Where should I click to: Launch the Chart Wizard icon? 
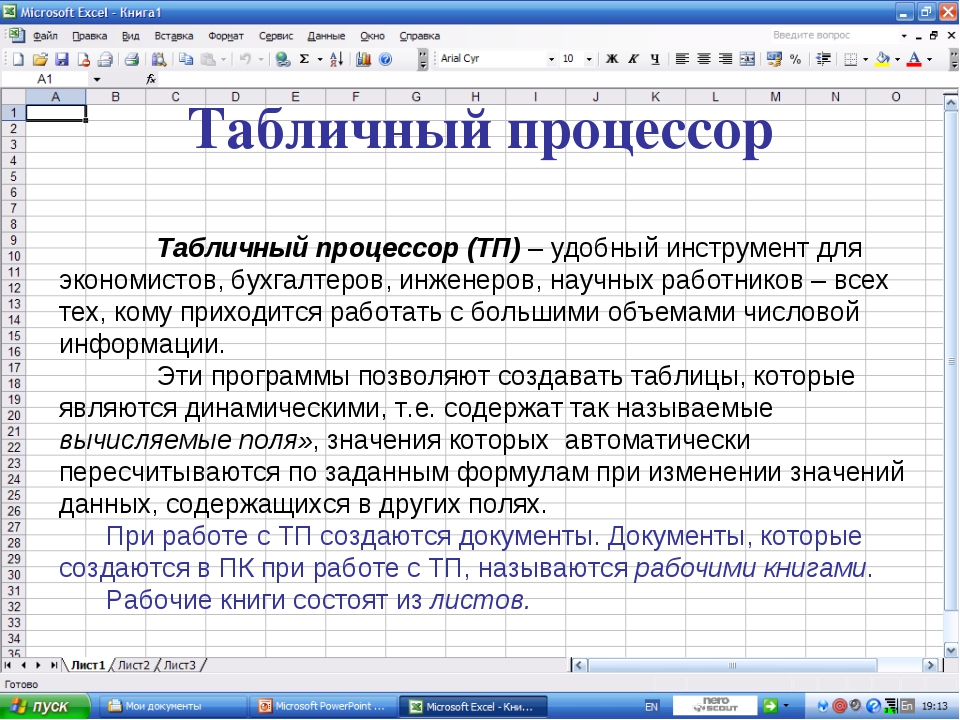363,59
